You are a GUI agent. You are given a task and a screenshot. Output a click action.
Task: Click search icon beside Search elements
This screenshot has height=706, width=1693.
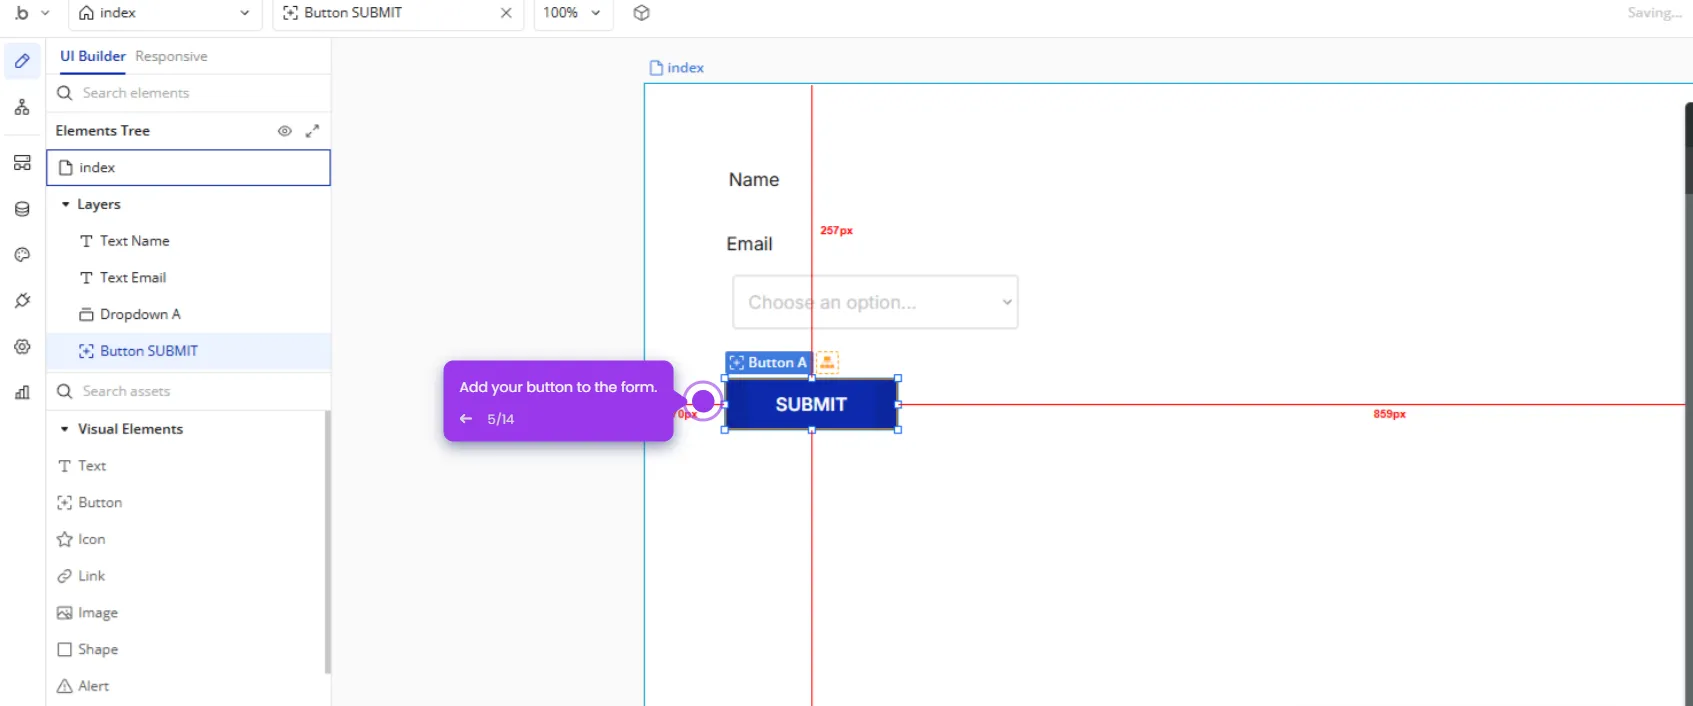[x=65, y=93]
